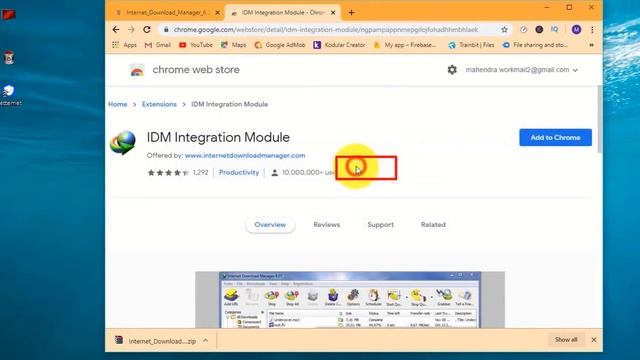Viewport: 640px width, 360px height.
Task: Open the Apps bookmark shortcut
Action: tap(124, 45)
